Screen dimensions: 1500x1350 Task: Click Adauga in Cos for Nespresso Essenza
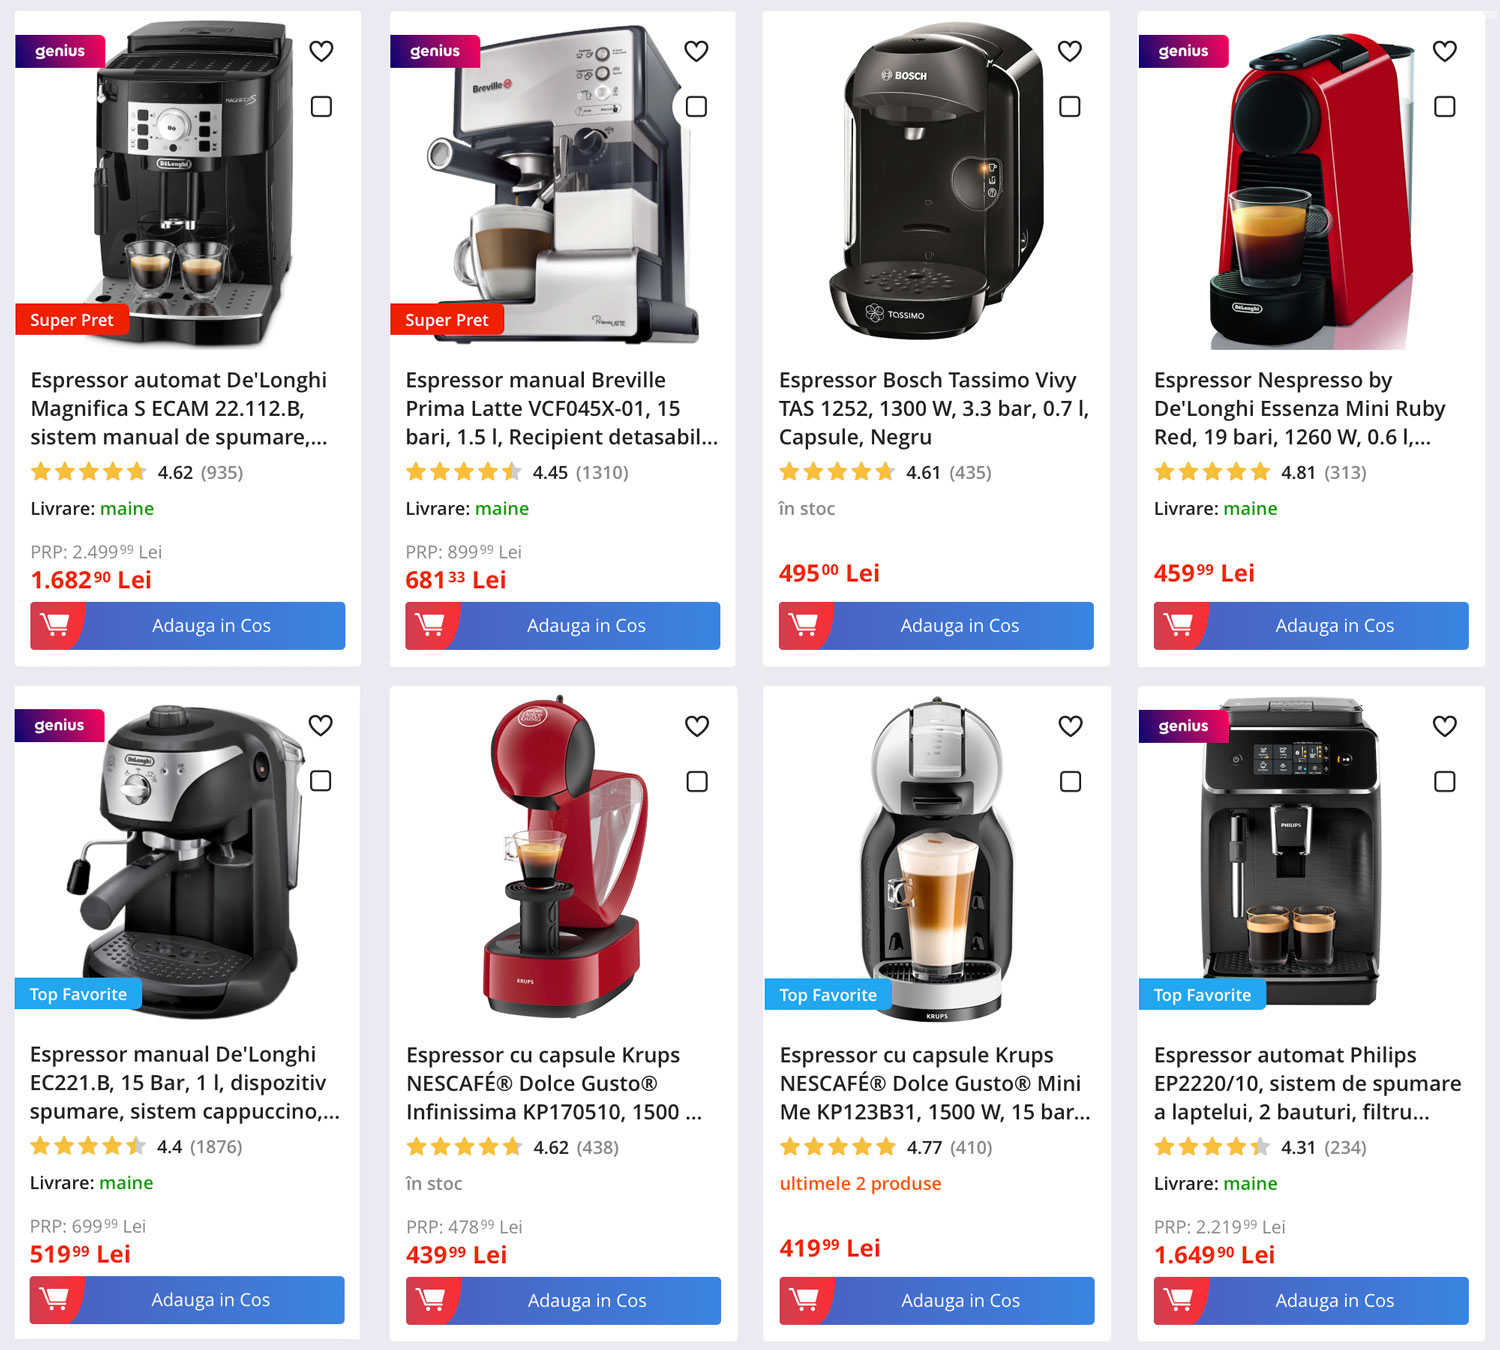click(1311, 626)
